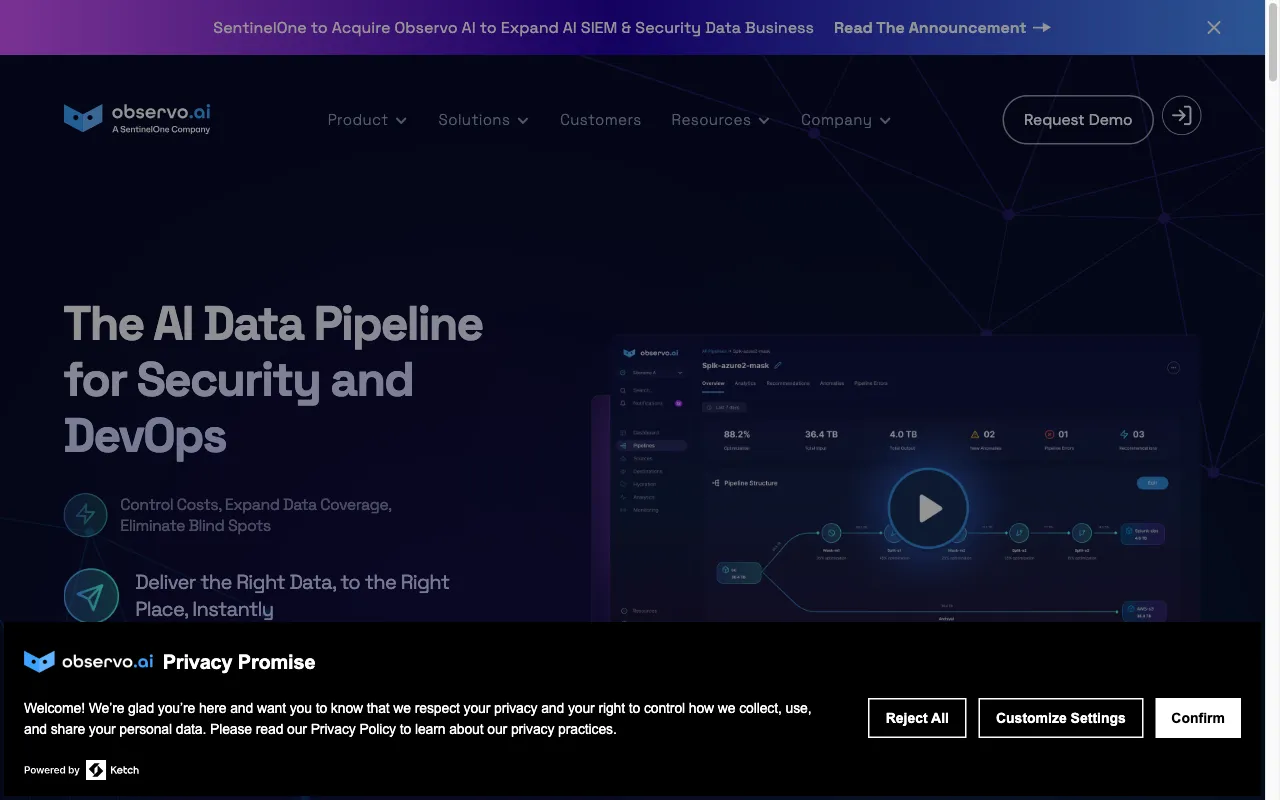Open the Customers page
Image resolution: width=1280 pixels, height=800 pixels.
(x=600, y=120)
